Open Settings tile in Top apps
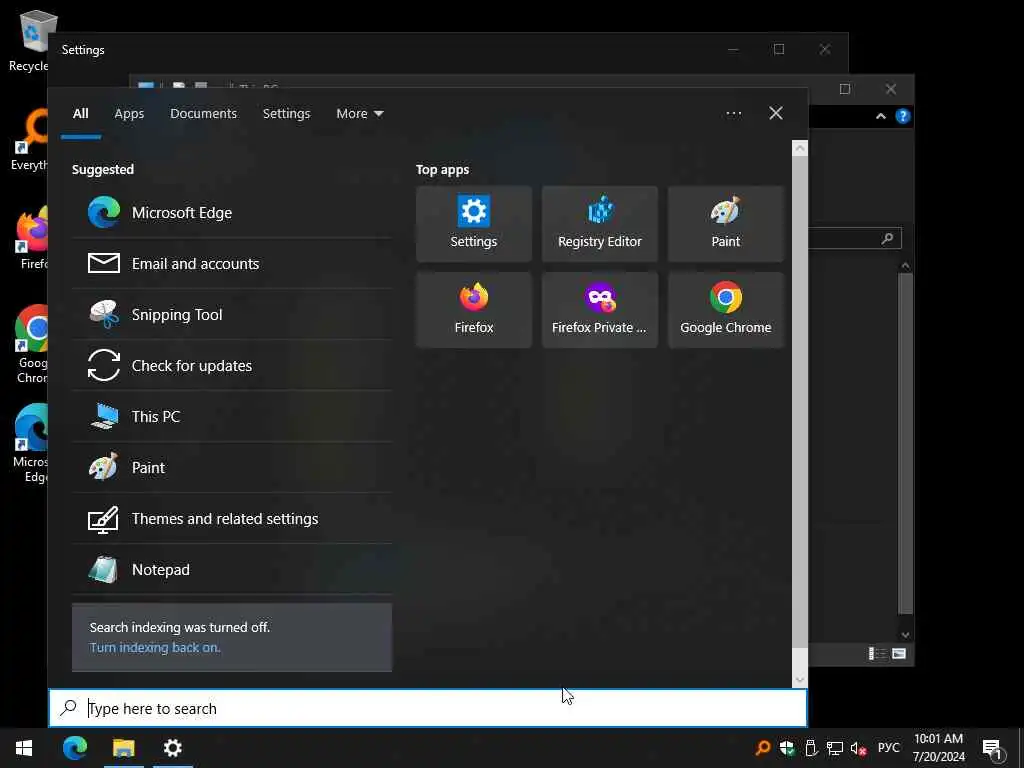 (473, 224)
